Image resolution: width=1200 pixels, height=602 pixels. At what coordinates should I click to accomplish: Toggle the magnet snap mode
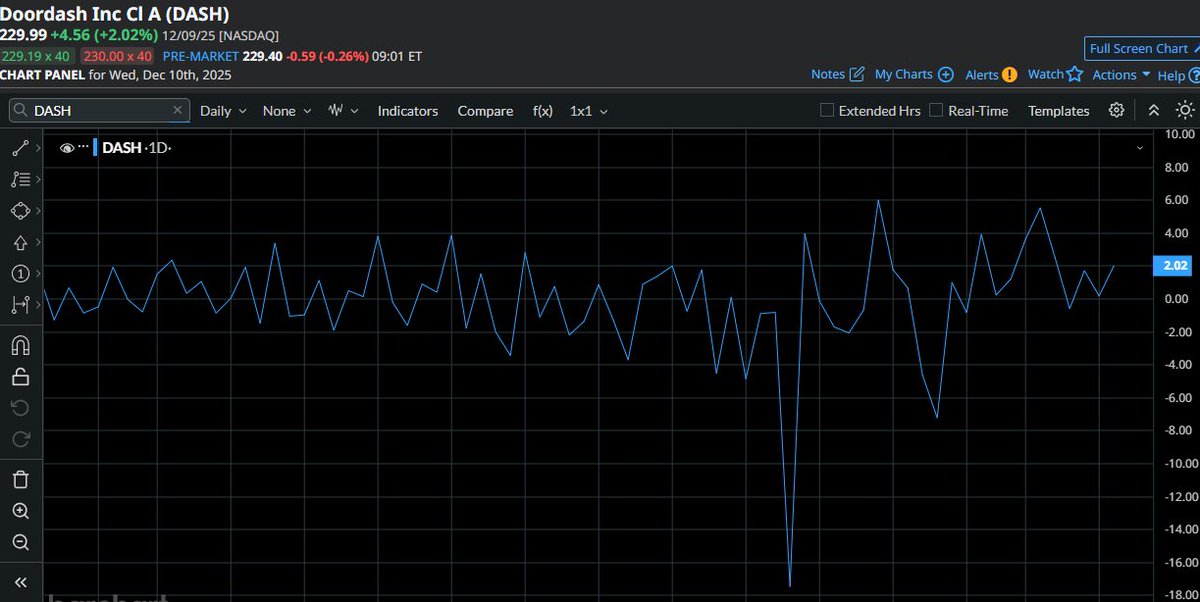click(20, 345)
